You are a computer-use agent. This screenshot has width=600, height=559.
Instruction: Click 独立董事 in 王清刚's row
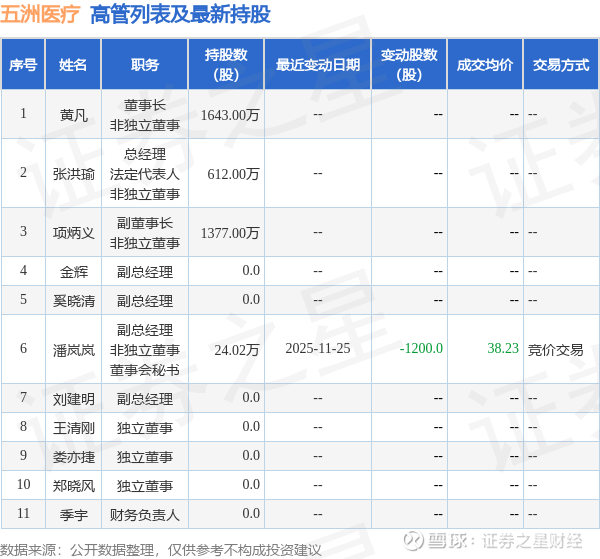[x=145, y=427]
